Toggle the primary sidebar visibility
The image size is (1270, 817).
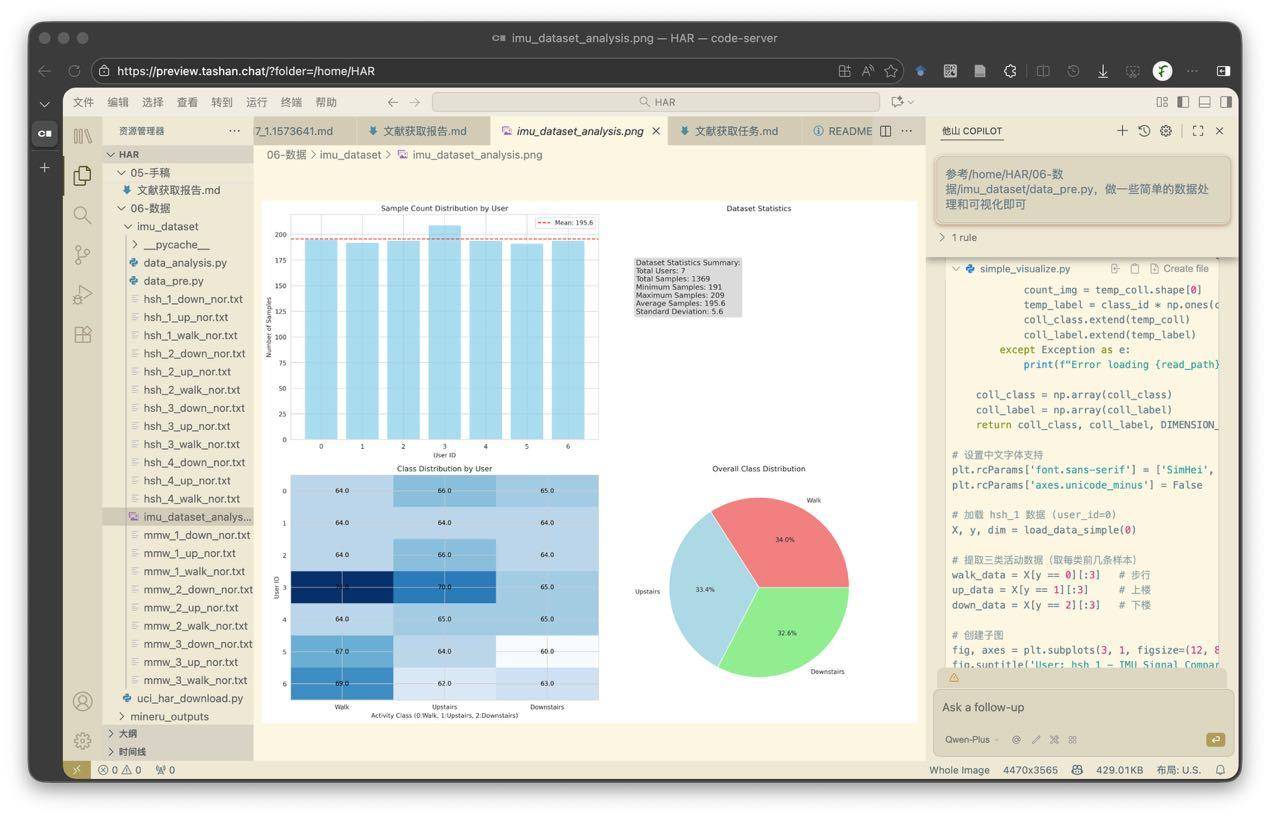1183,102
